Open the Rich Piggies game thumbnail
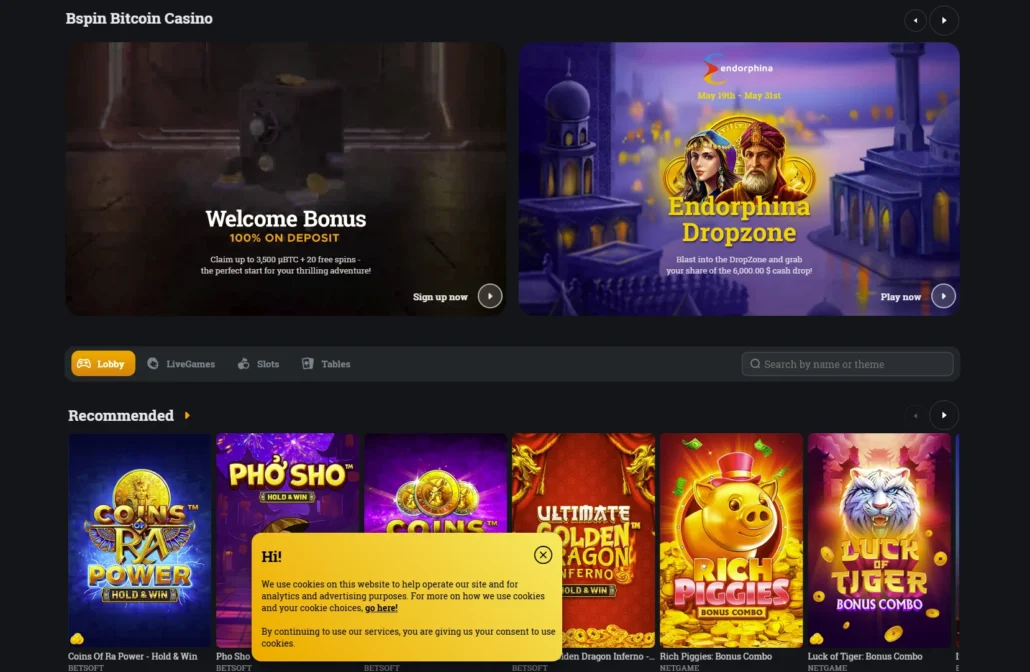The height and width of the screenshot is (672, 1030). (x=731, y=540)
